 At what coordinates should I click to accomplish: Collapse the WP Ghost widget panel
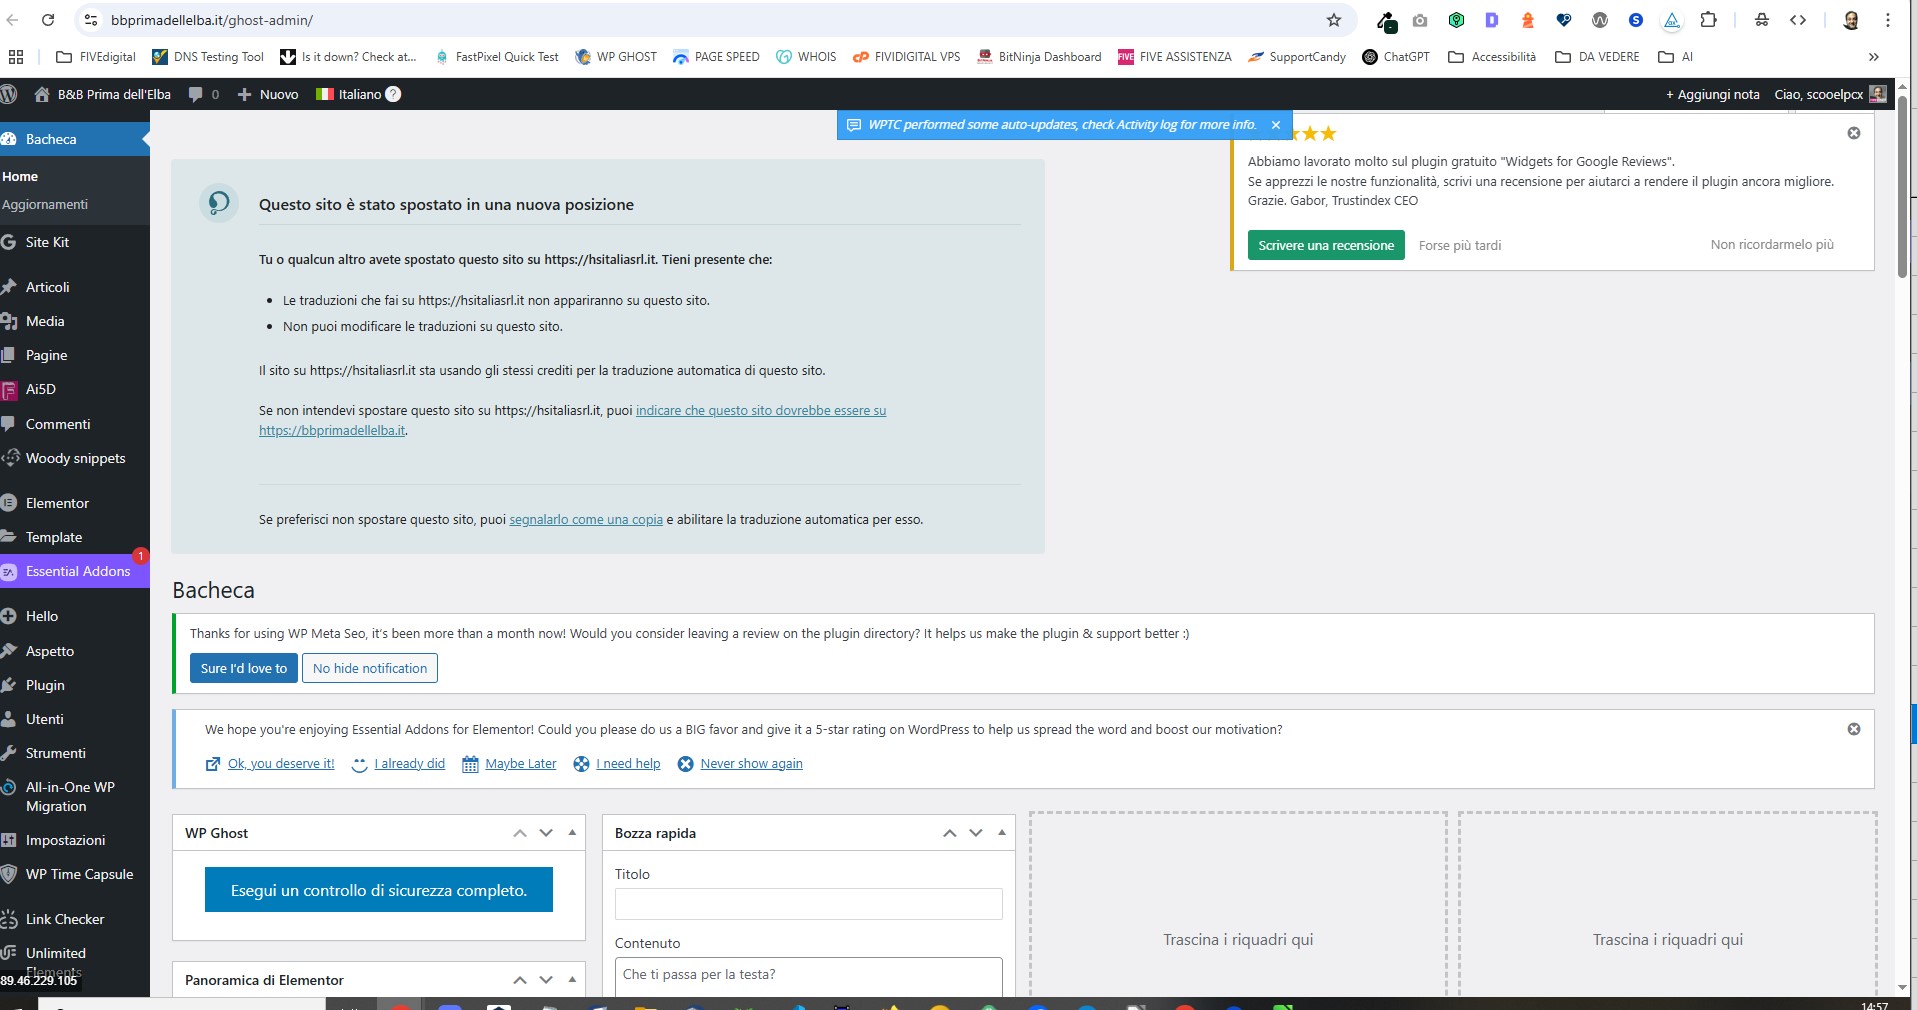(572, 833)
